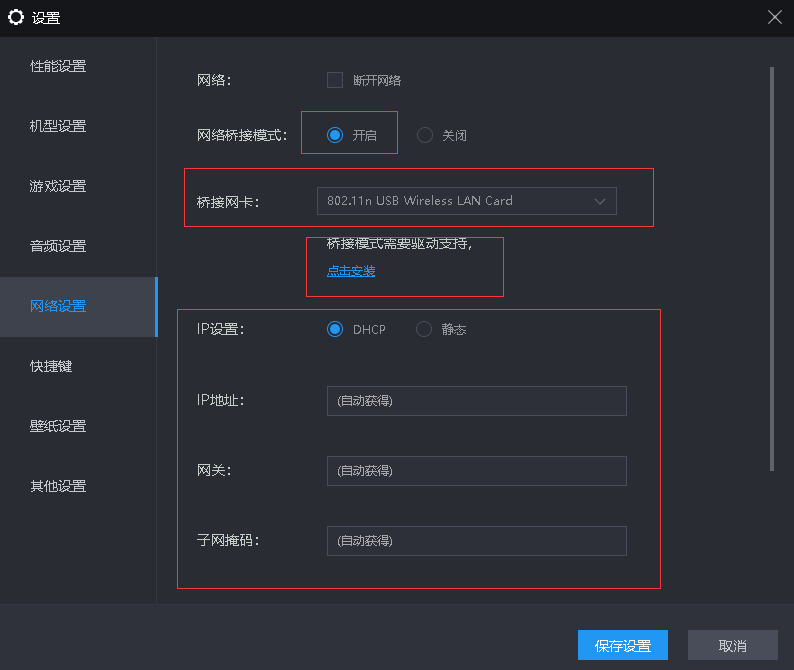Choose DHCP for IP settings
This screenshot has width=794, height=670.
click(335, 329)
